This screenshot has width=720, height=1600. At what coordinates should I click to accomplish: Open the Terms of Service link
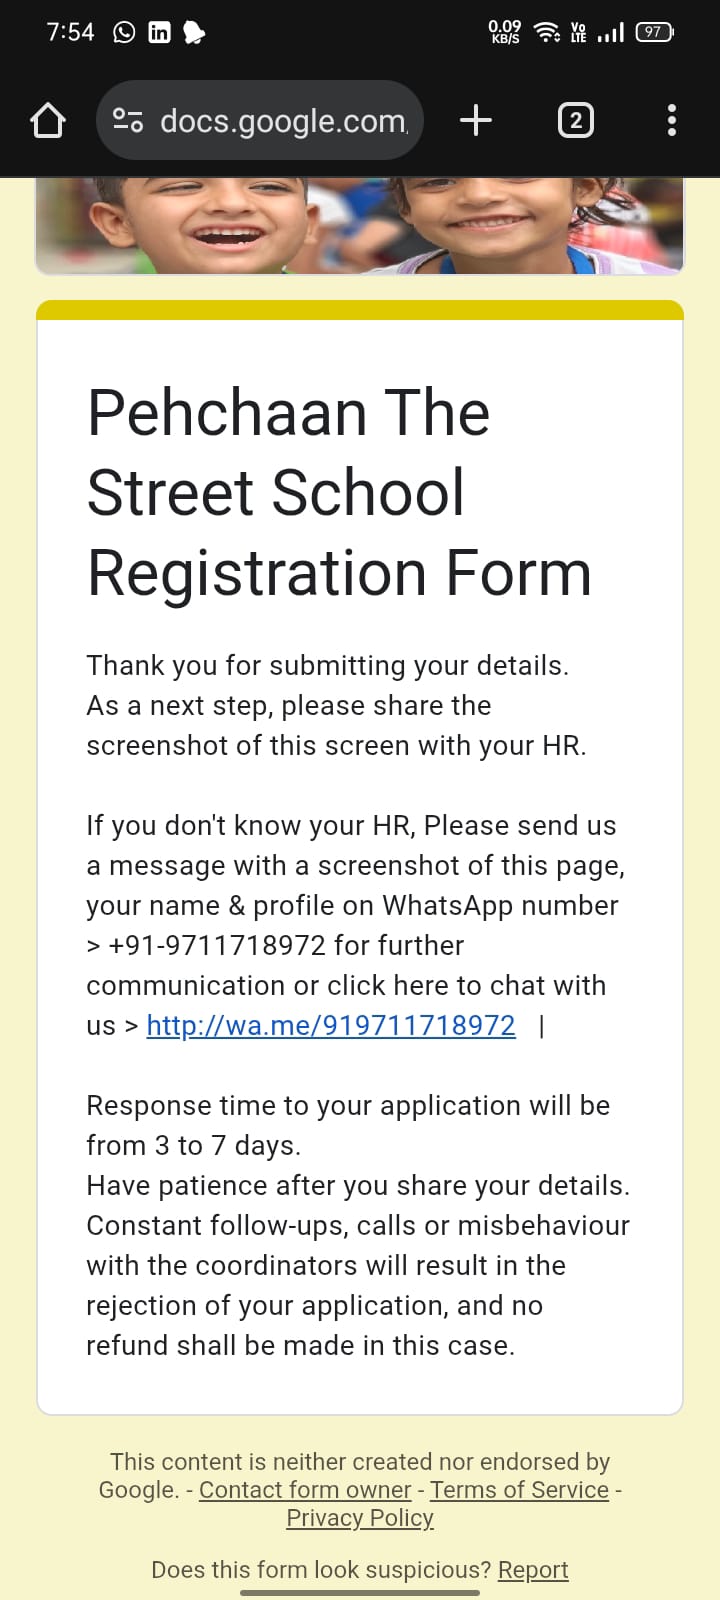519,1490
